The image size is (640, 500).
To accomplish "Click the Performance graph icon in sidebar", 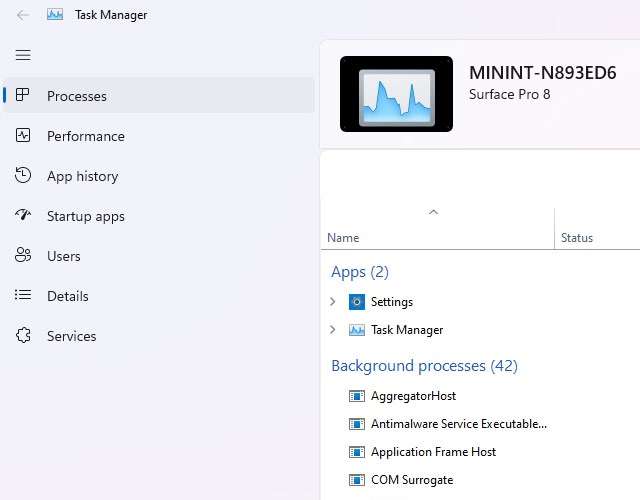I will pos(23,136).
